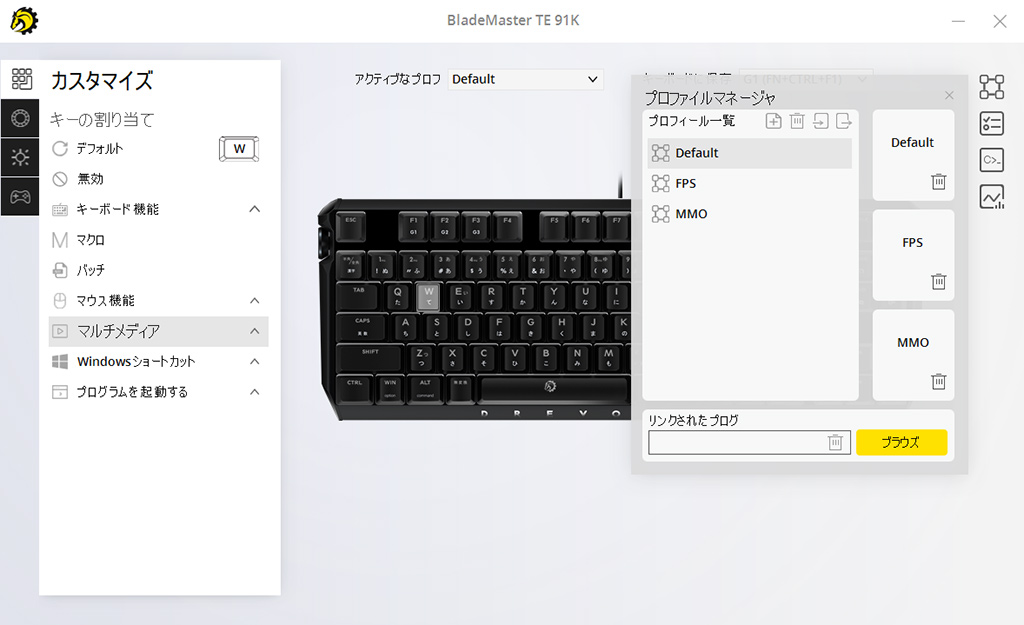
Task: Click the SHIFT key on keyboard image
Action: coord(370,358)
